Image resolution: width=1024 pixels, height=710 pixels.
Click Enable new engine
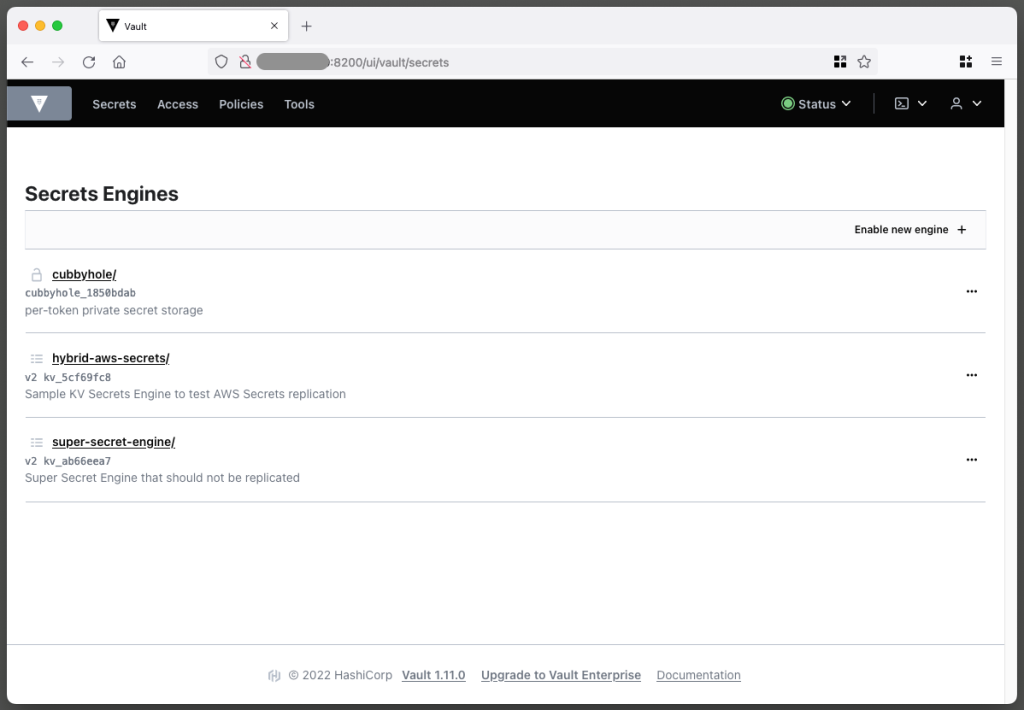tap(908, 229)
